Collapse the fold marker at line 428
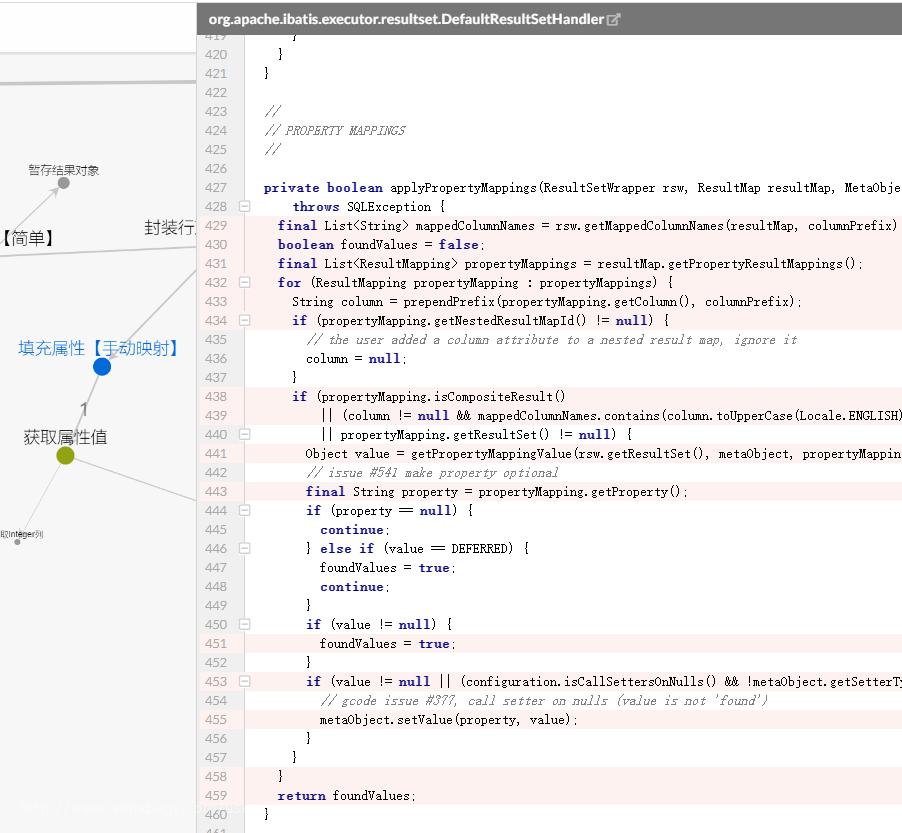 [x=244, y=206]
